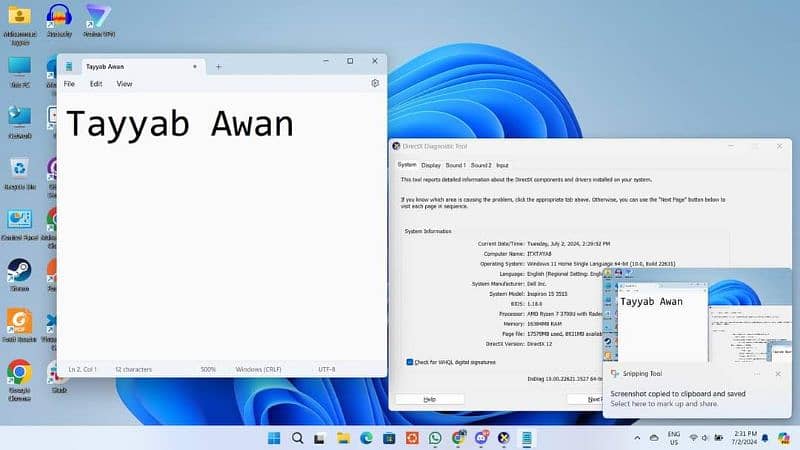Click 'Windows (CRLF)' line ending indicator

[258, 369]
